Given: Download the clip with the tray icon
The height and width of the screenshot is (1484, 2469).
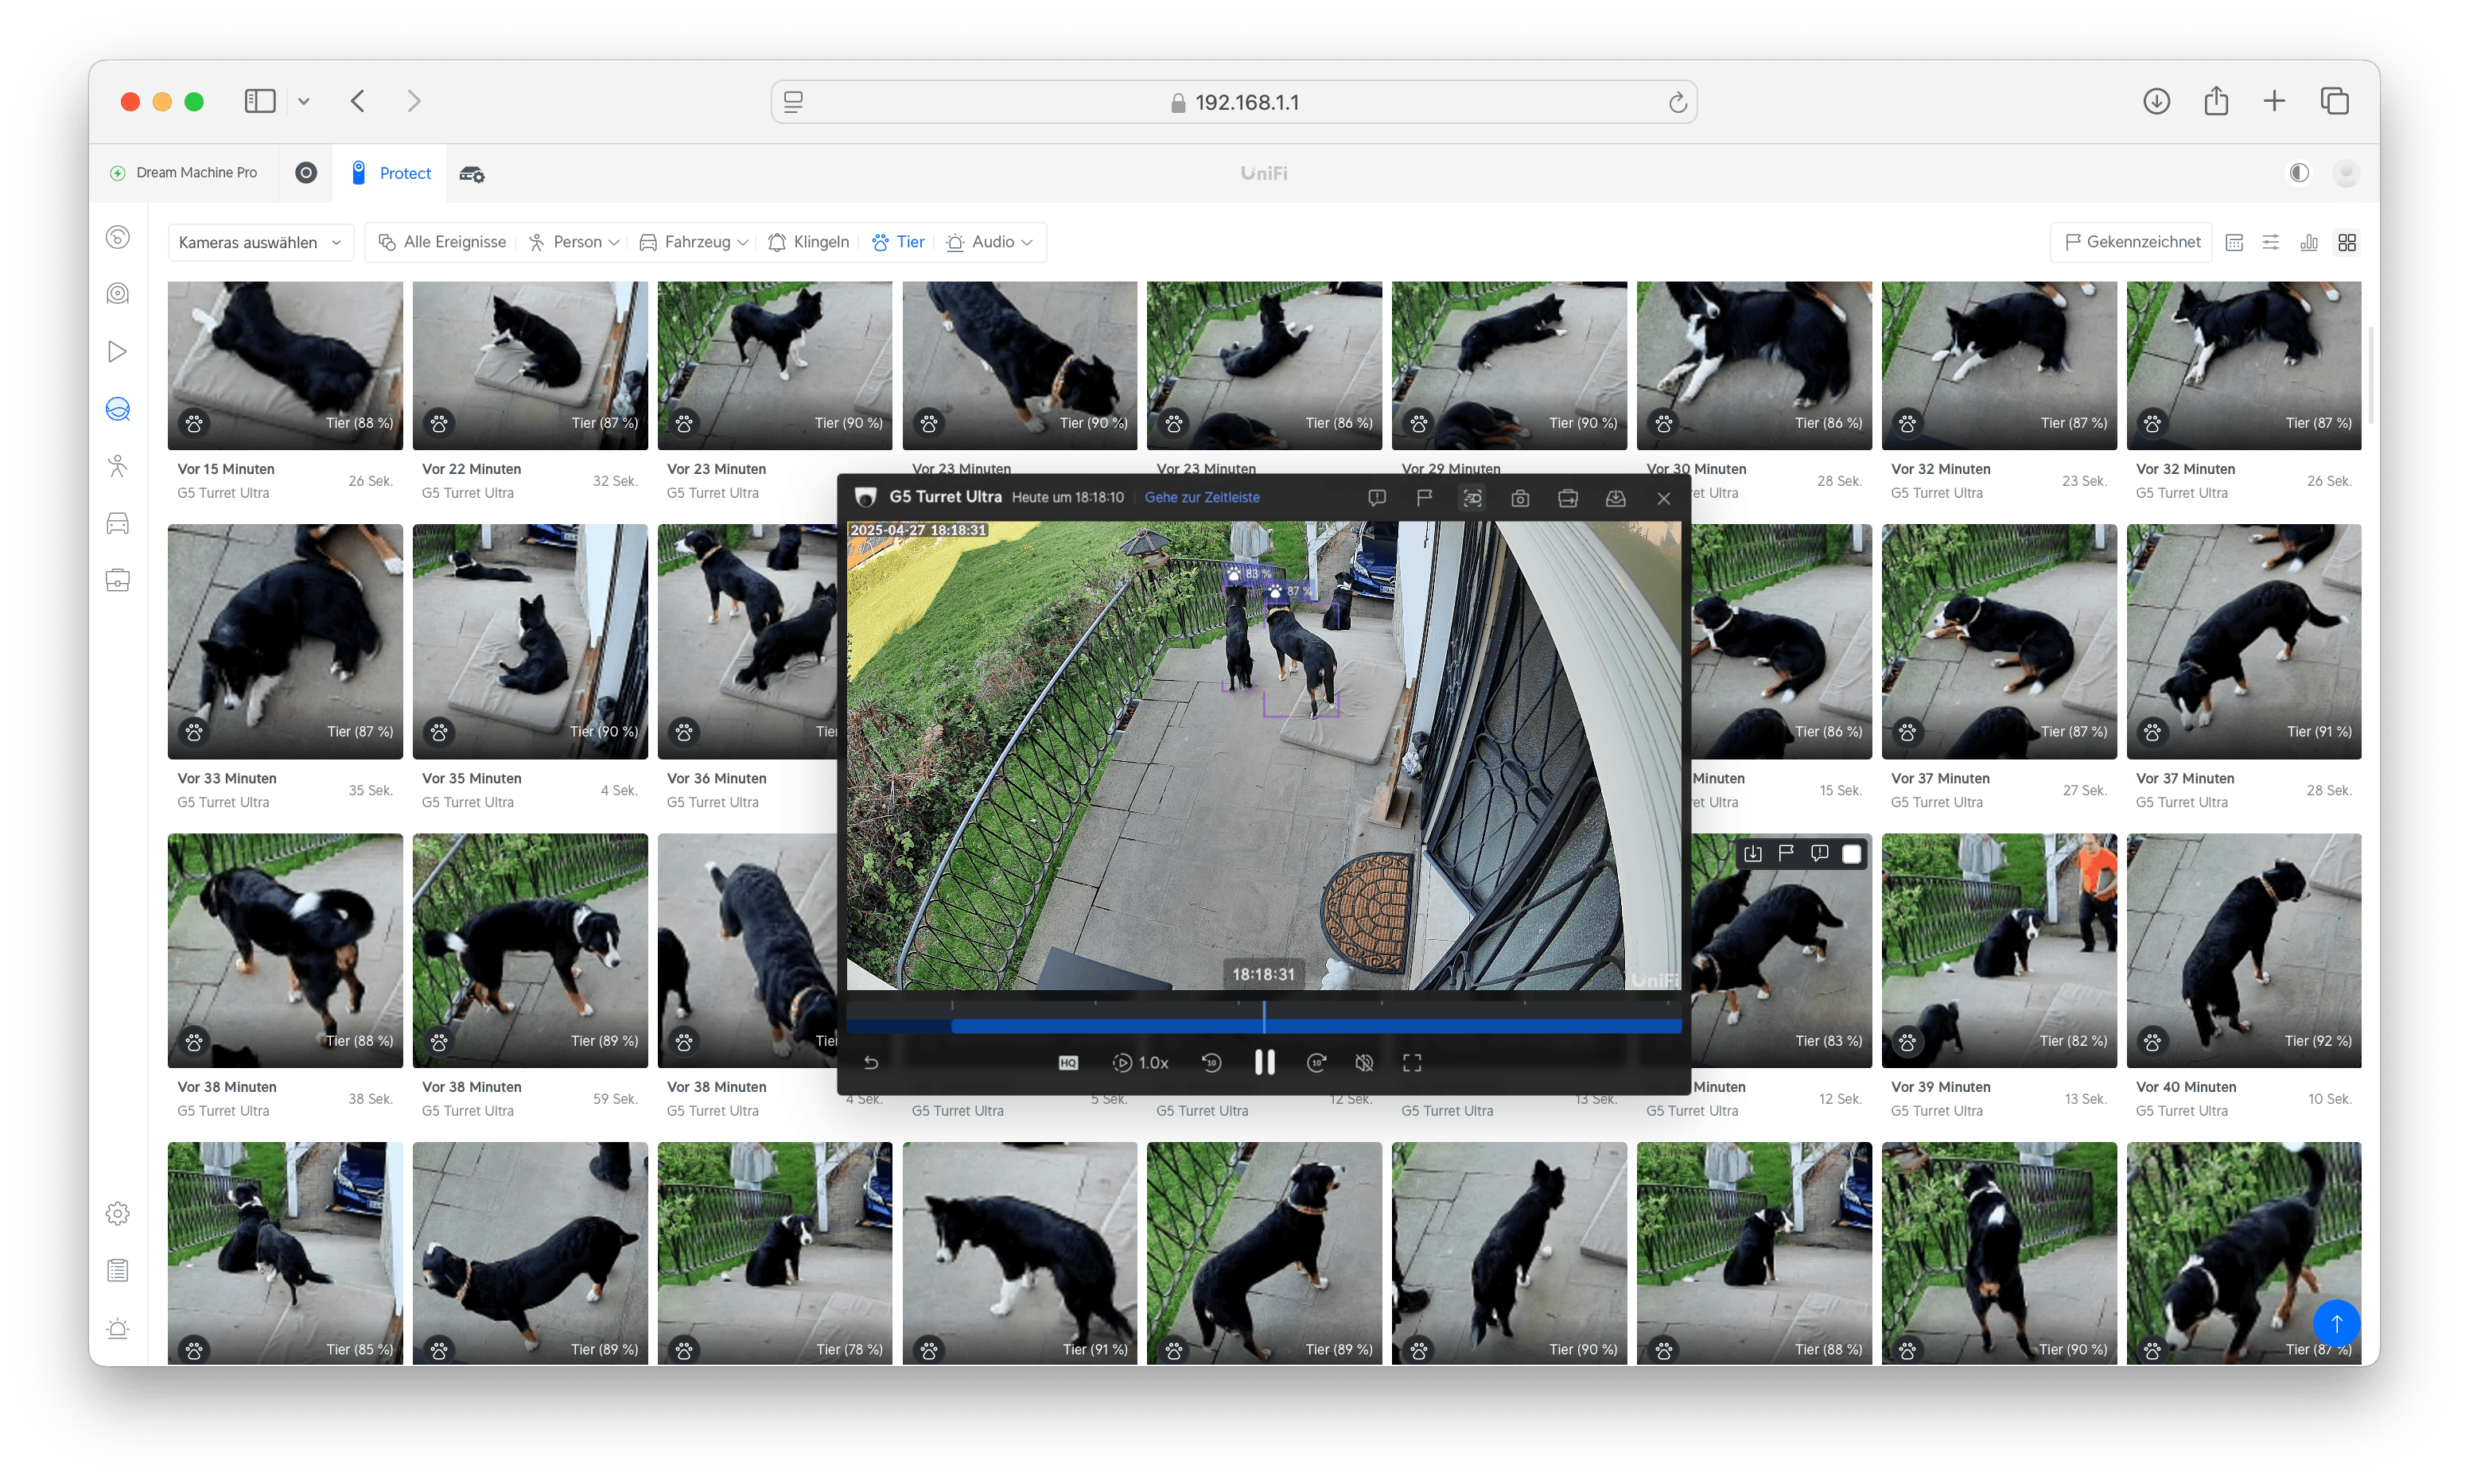Looking at the screenshot, I should click(1615, 498).
